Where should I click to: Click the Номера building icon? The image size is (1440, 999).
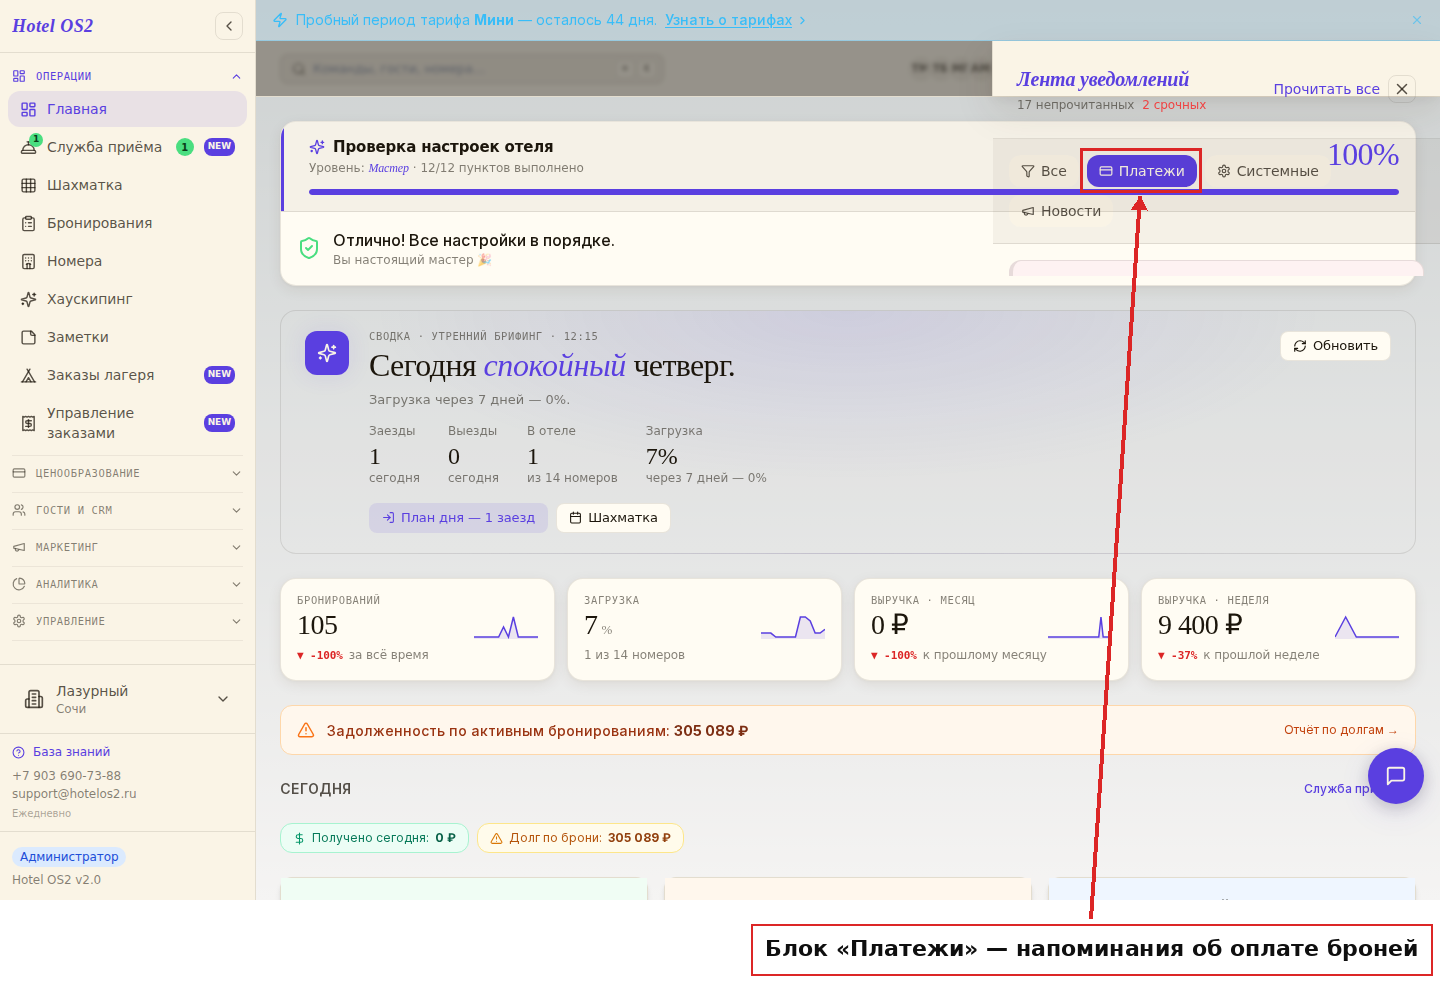coord(29,261)
